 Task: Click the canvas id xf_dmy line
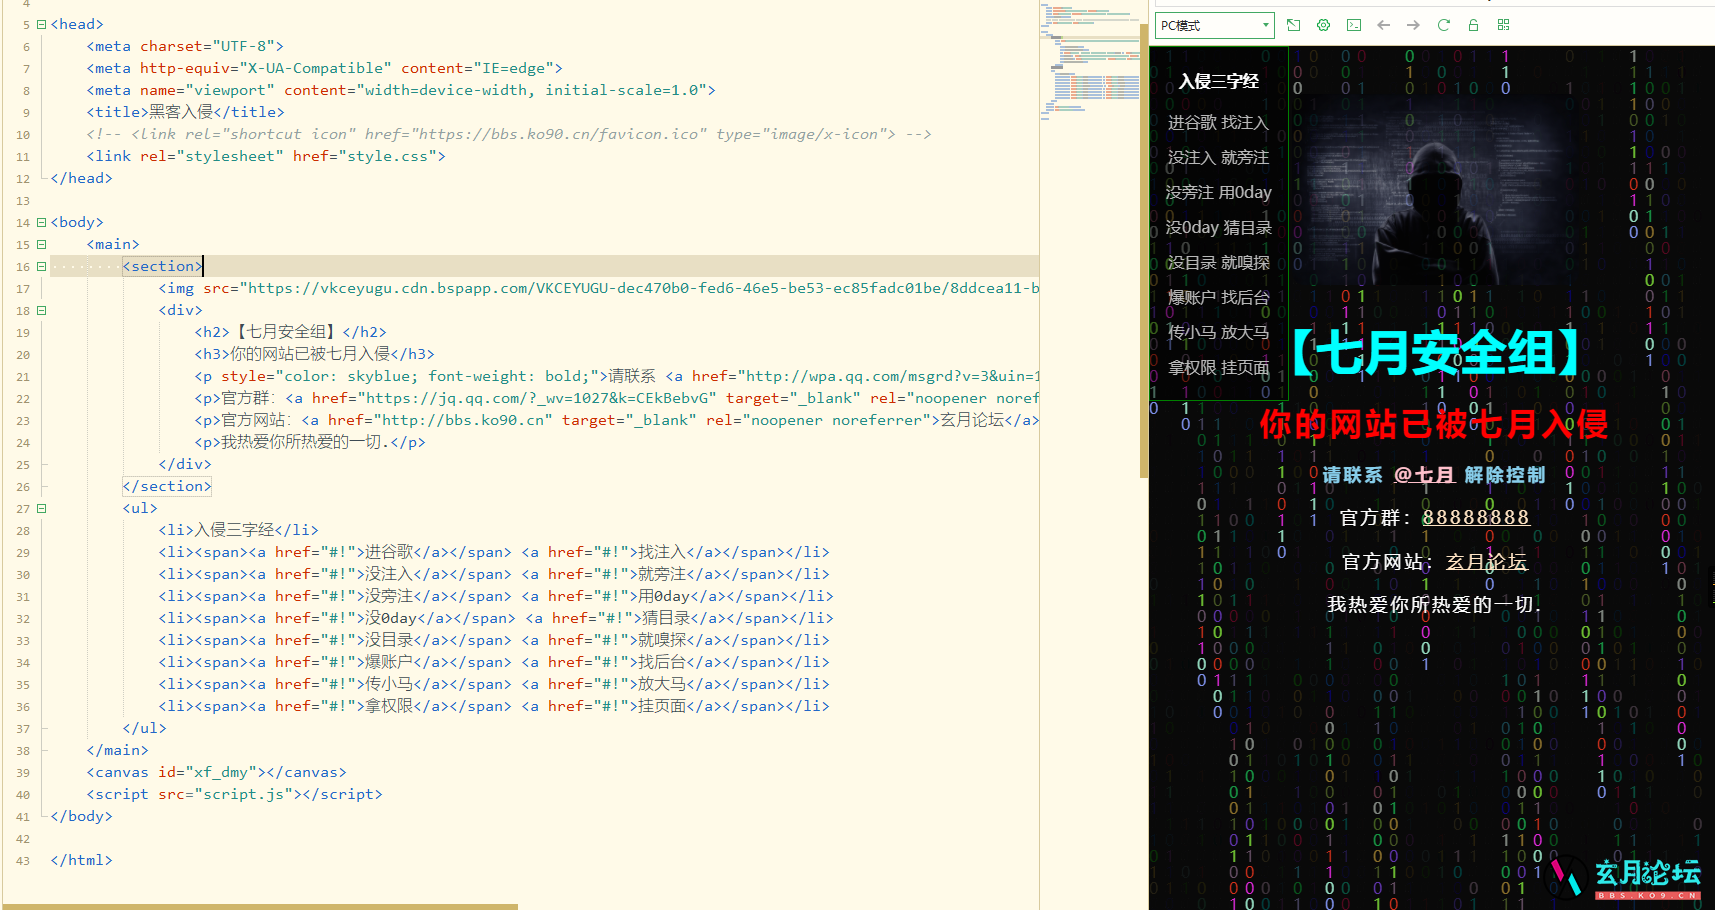(217, 772)
